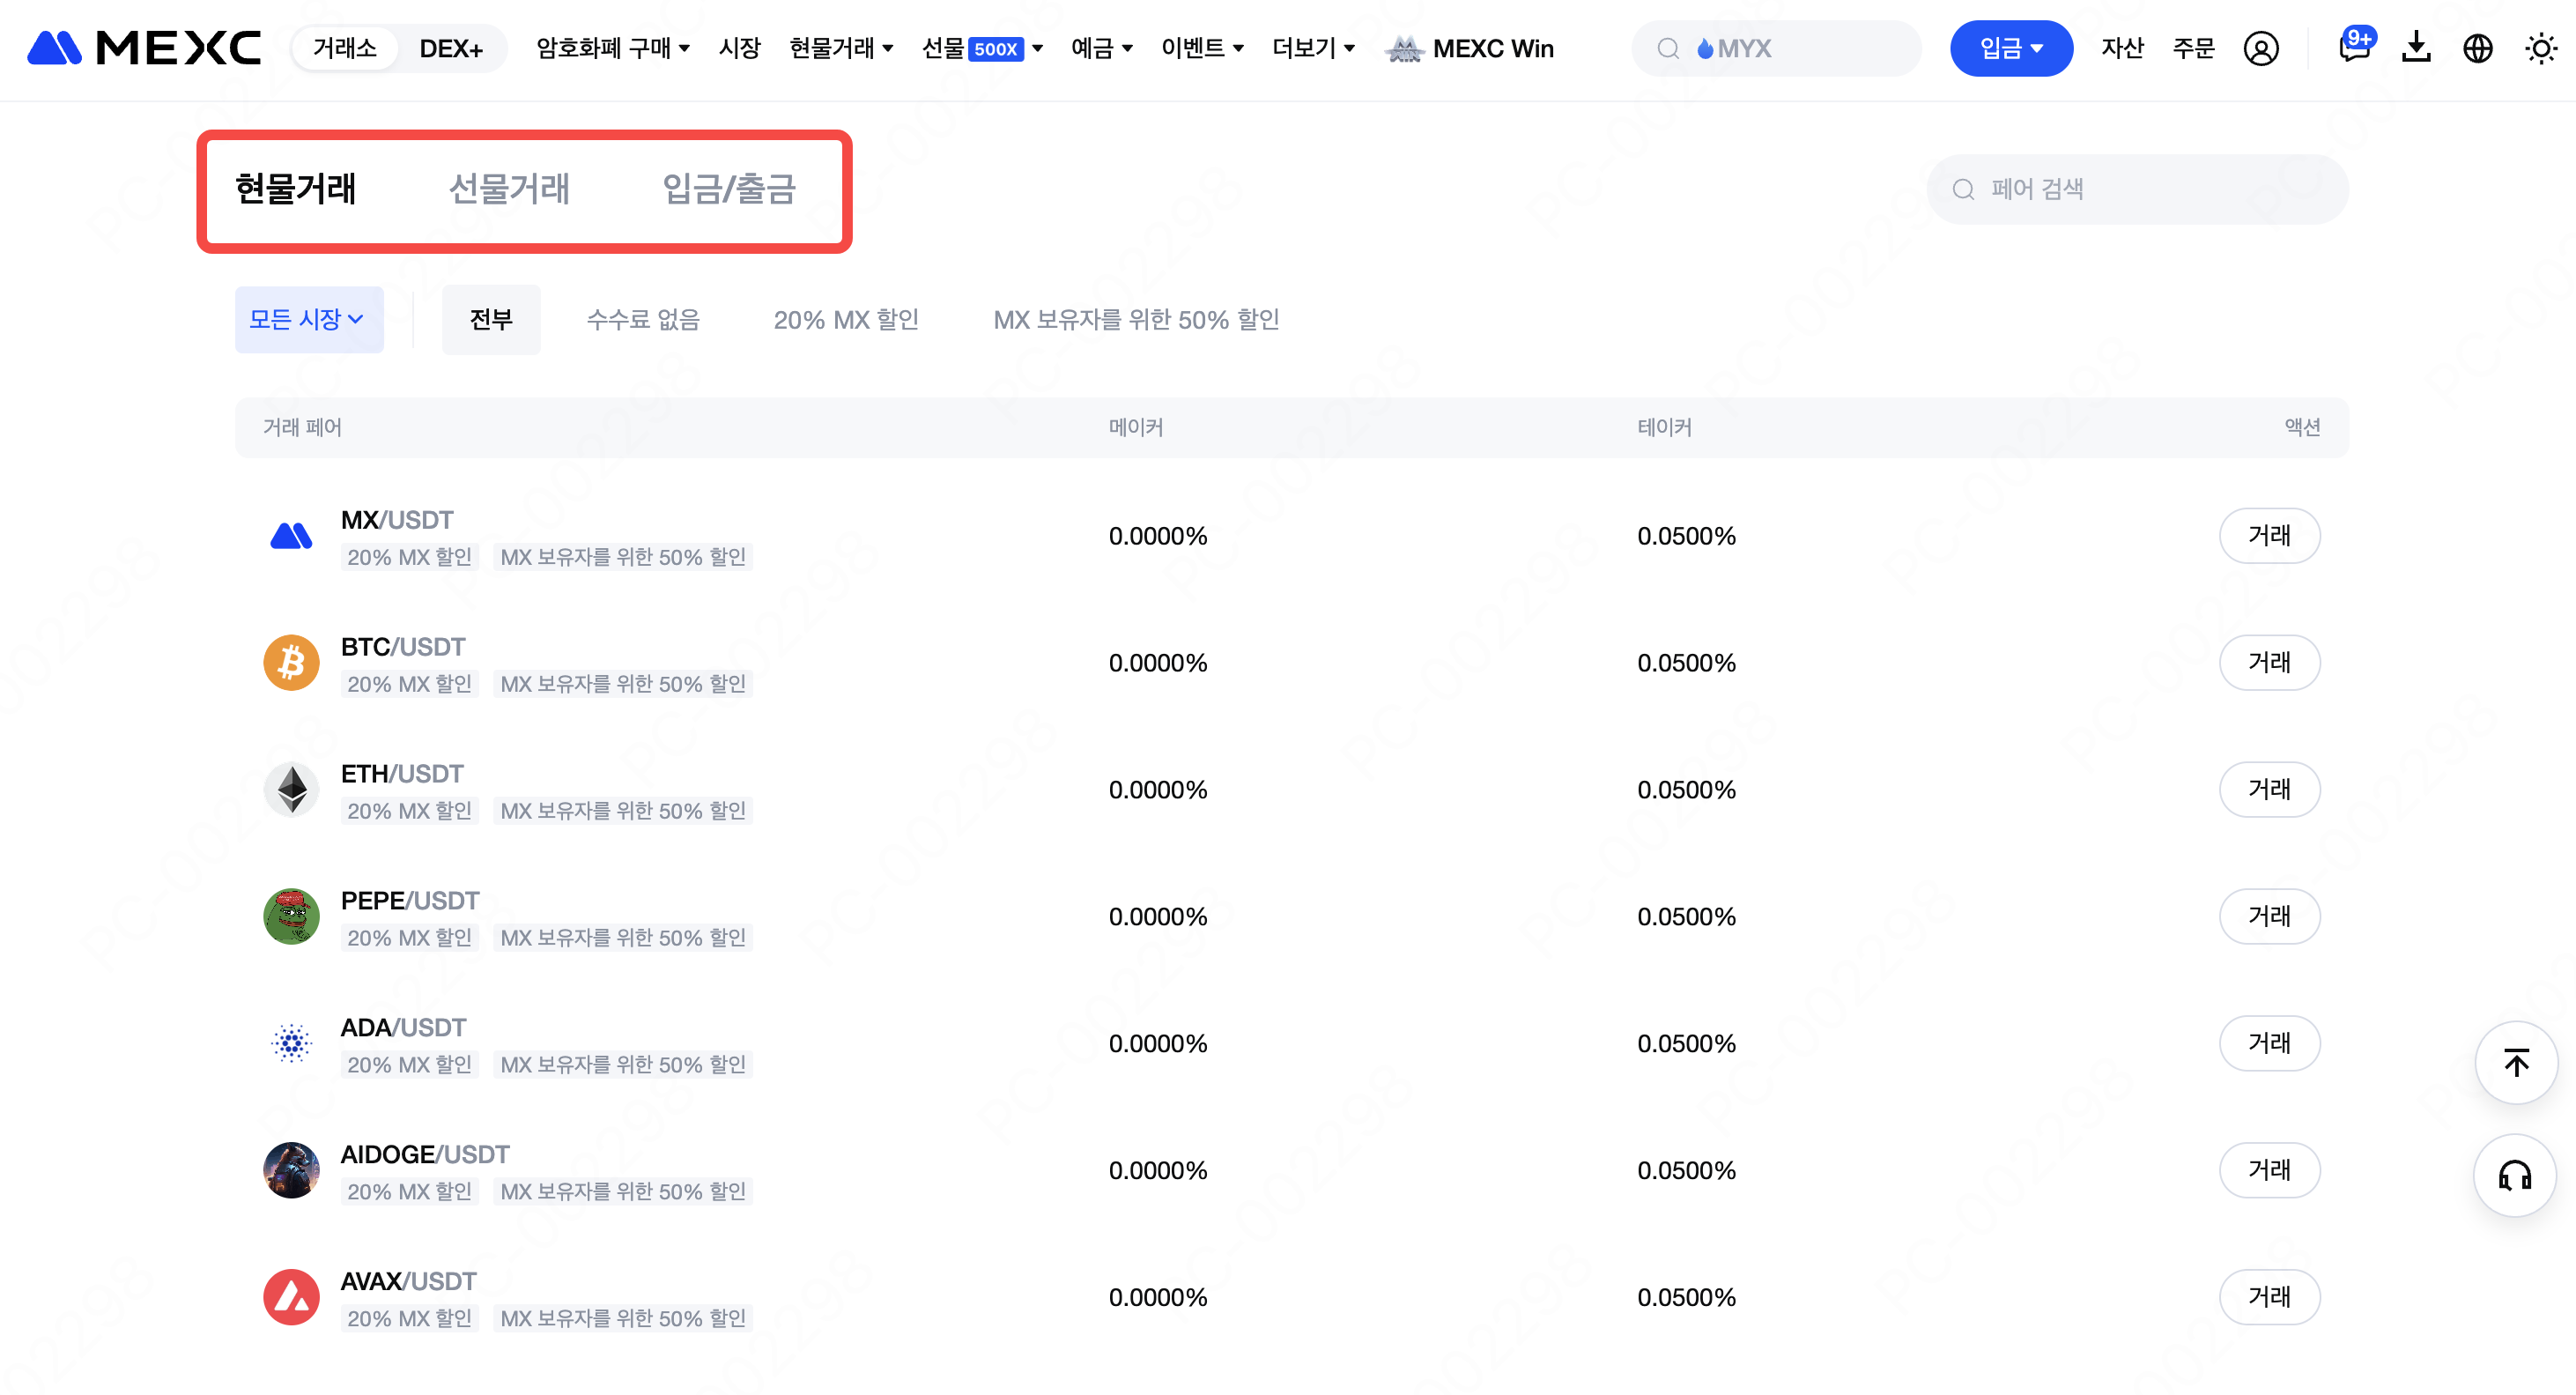Expand 현물거래 header dropdown
This screenshot has height=1395, width=2576.
click(x=841, y=48)
